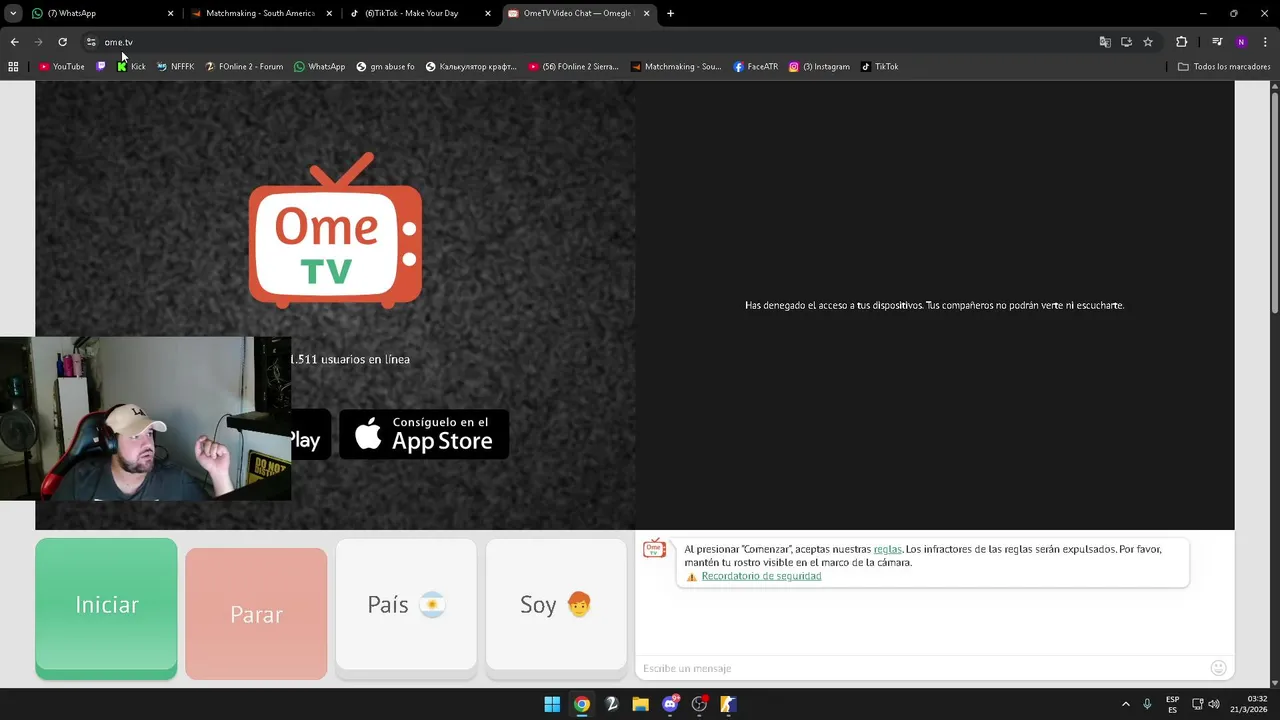Translate this page icon
The width and height of the screenshot is (1280, 720).
1105,42
